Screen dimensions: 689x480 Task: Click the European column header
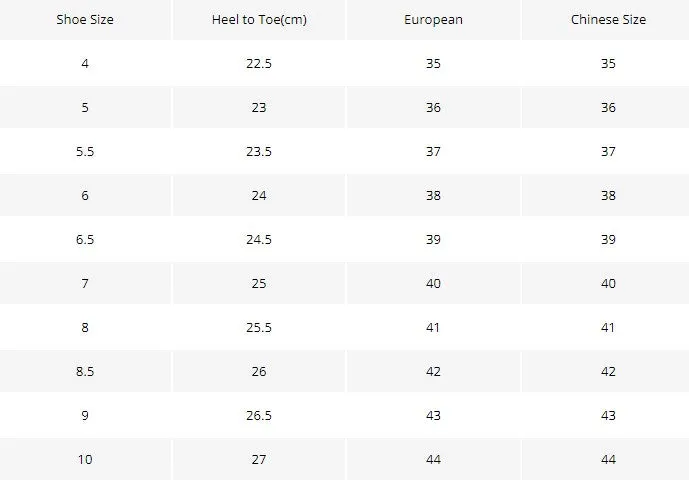434,20
